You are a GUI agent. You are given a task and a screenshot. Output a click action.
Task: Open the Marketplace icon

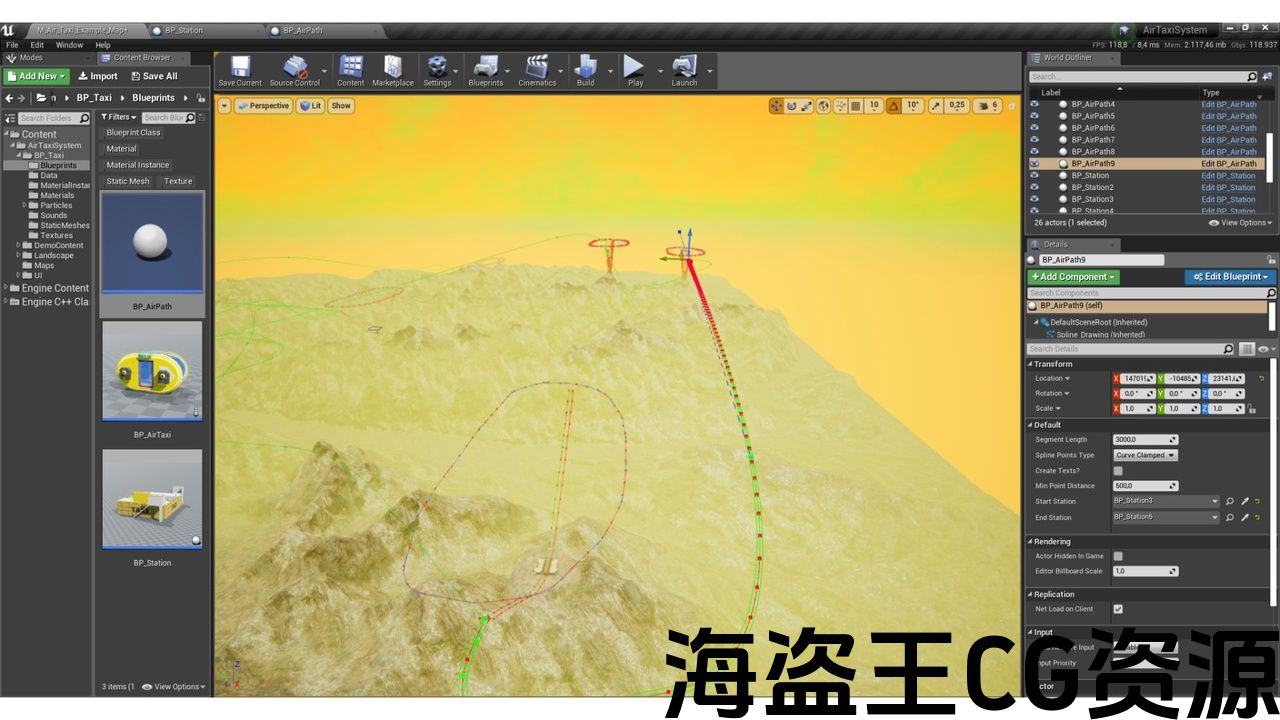tap(393, 70)
